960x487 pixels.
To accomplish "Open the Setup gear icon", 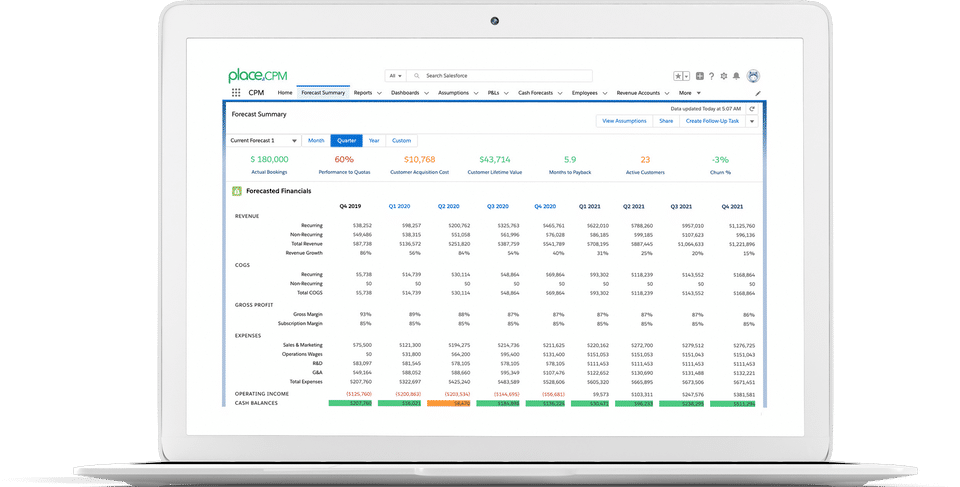I will pos(724,76).
